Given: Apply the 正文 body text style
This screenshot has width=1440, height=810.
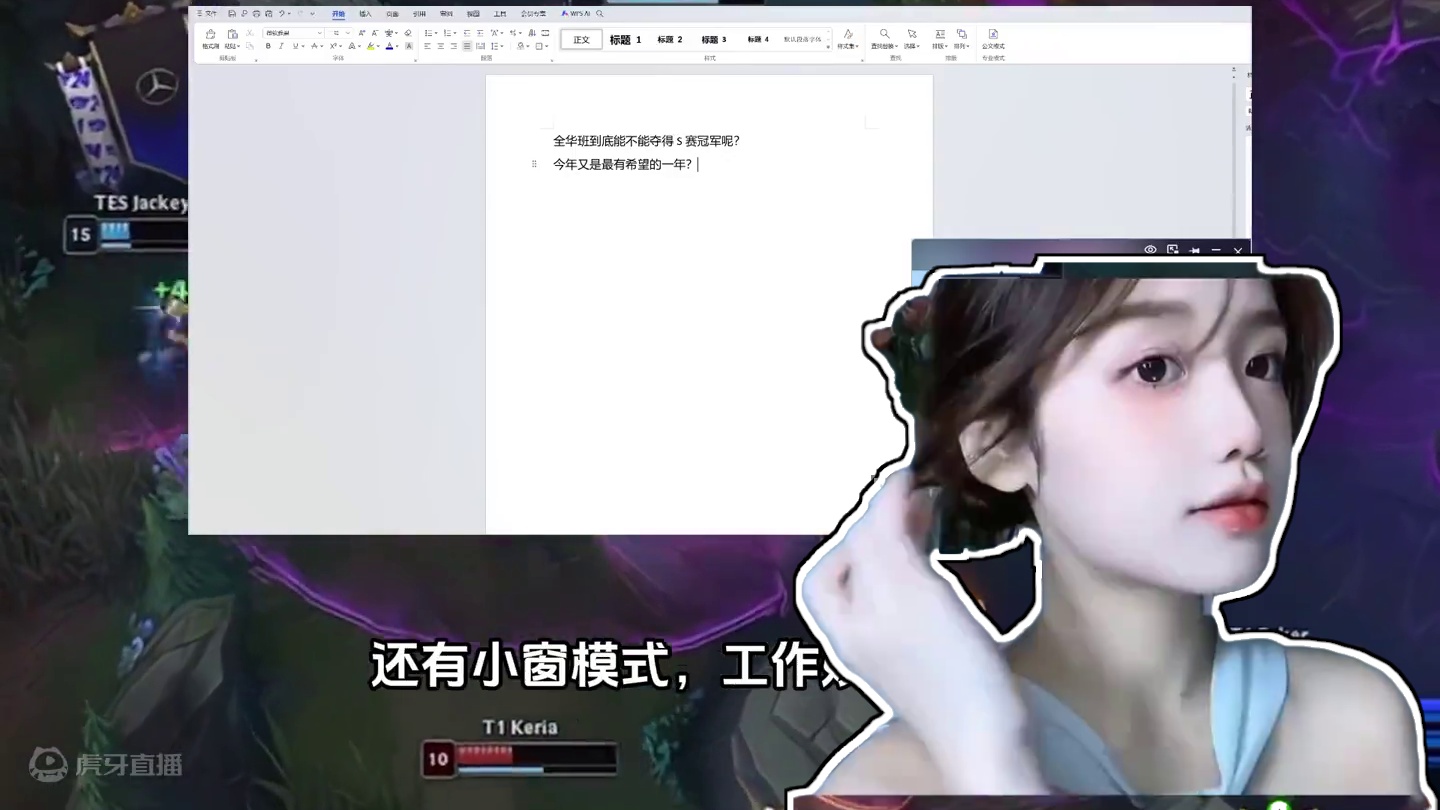Looking at the screenshot, I should (x=581, y=39).
